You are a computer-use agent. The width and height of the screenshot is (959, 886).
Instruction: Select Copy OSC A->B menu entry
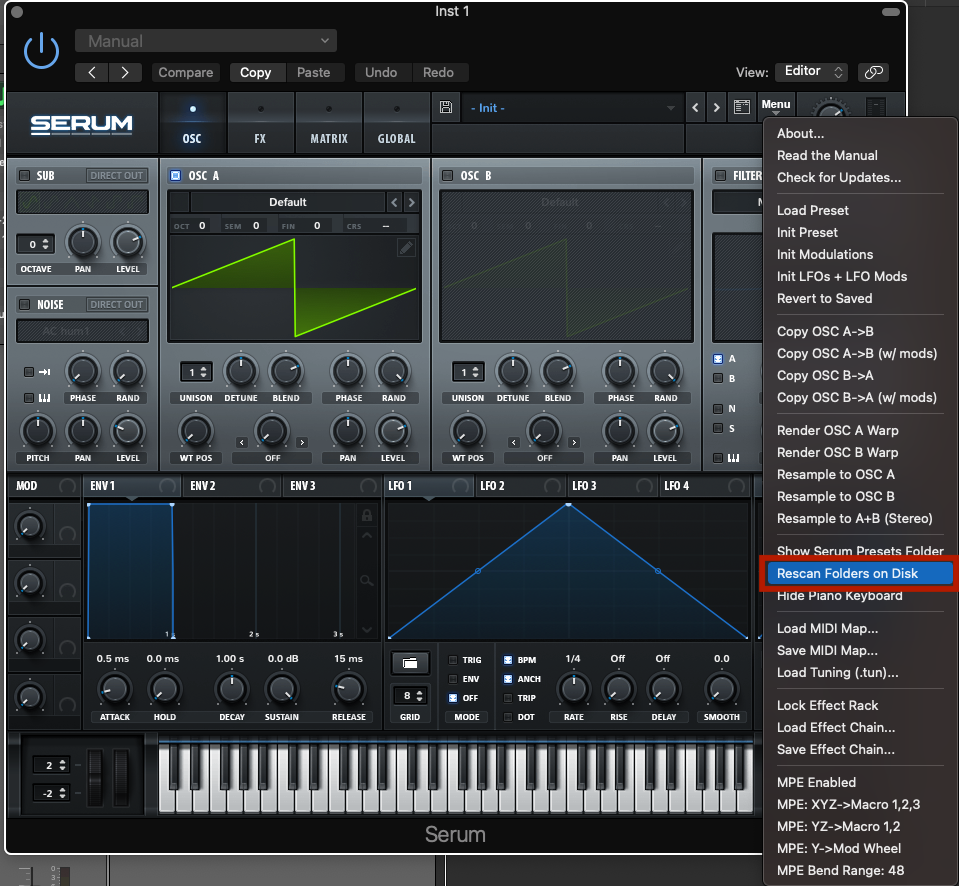pos(825,331)
